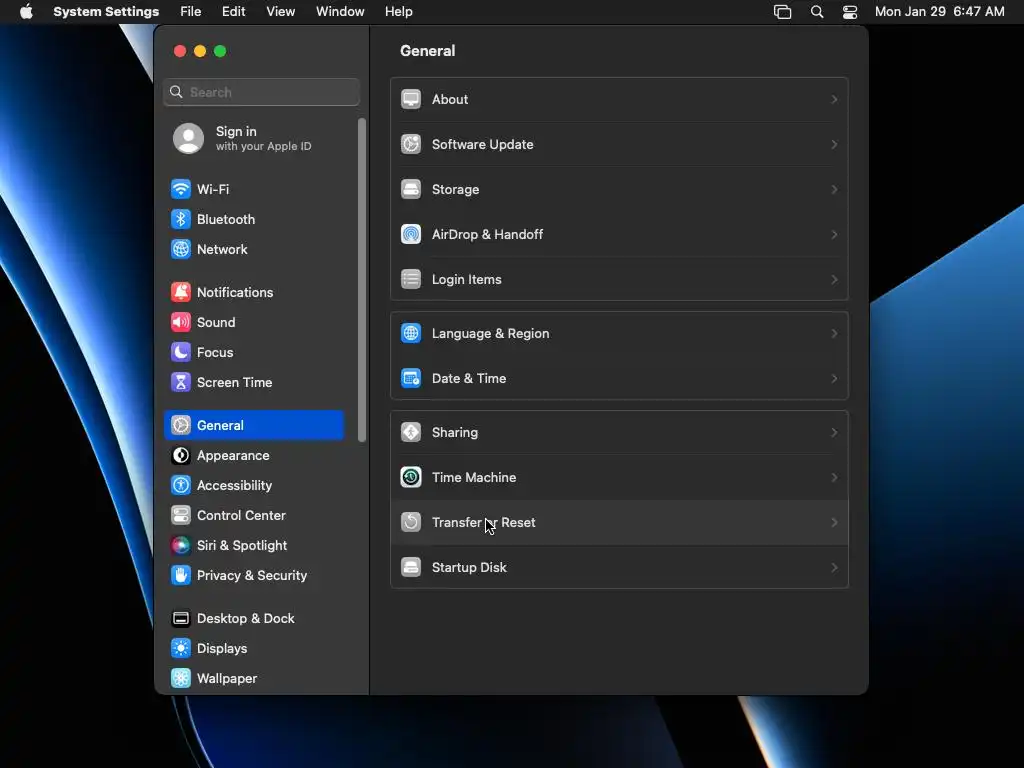
Task: Expand Language & Region chevron
Action: click(x=834, y=334)
